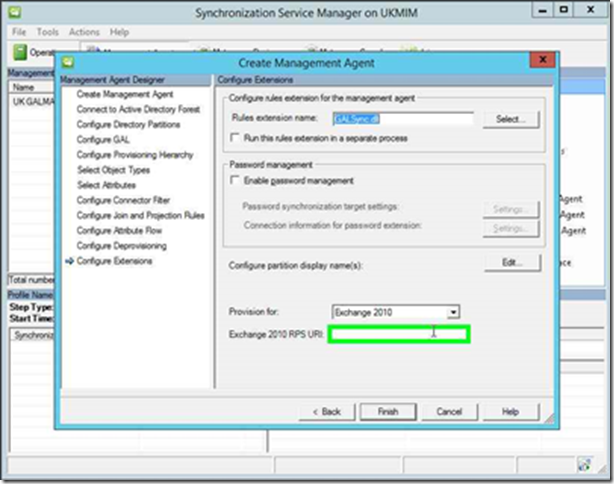Select Create Management Agent designer step

pos(125,94)
